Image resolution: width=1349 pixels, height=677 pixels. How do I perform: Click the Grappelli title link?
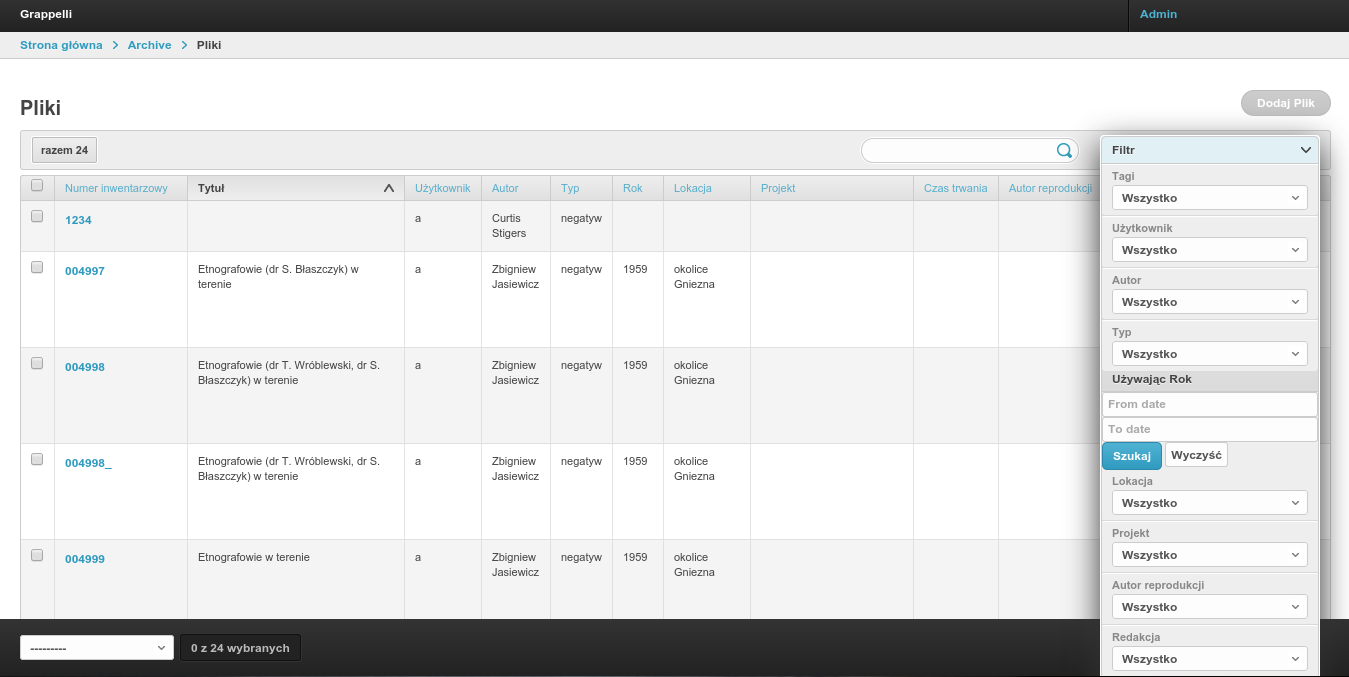coord(46,14)
